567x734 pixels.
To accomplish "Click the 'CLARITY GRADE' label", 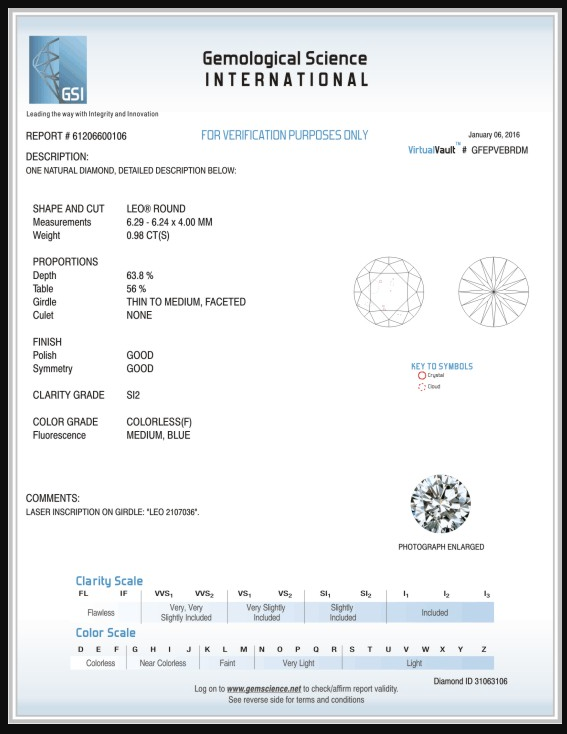I will pos(68,396).
